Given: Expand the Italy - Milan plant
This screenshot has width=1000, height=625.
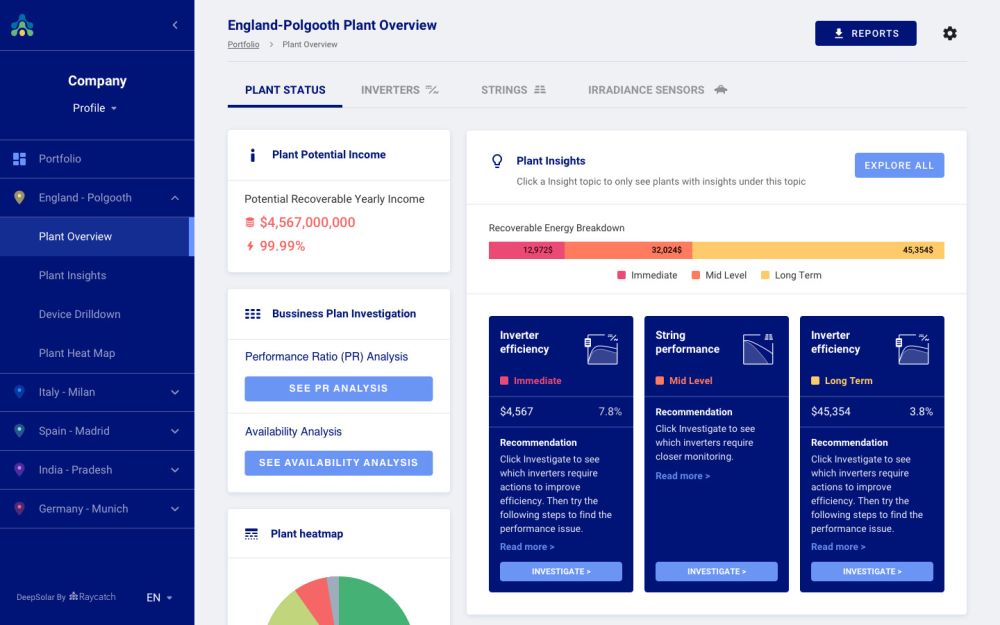Looking at the screenshot, I should click(x=96, y=392).
